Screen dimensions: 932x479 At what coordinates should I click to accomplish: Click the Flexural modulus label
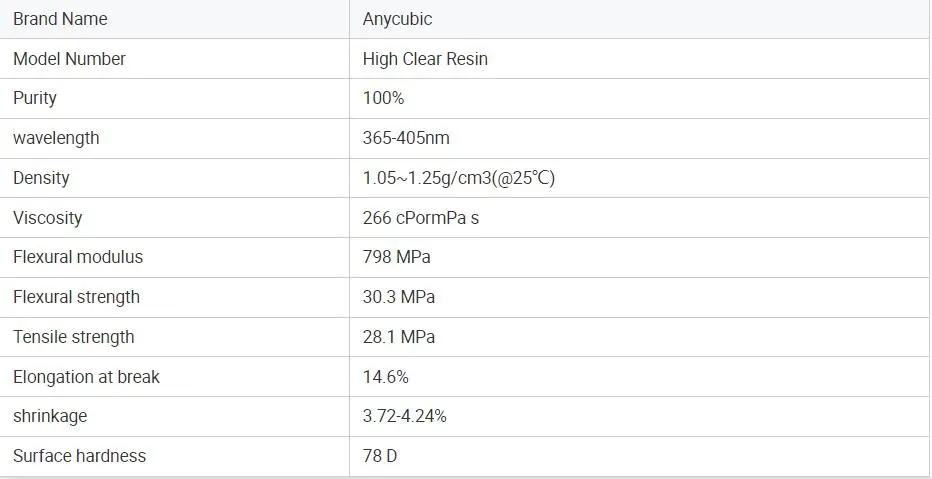[78, 257]
